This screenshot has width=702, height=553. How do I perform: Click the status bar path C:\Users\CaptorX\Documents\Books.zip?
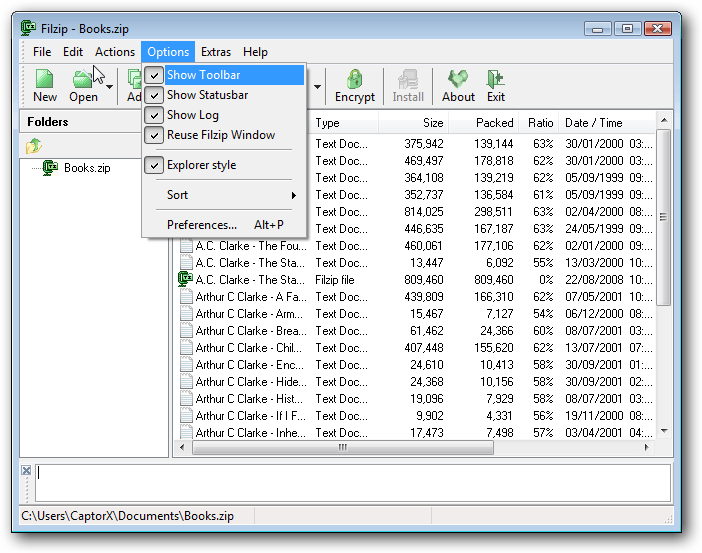pyautogui.click(x=127, y=516)
